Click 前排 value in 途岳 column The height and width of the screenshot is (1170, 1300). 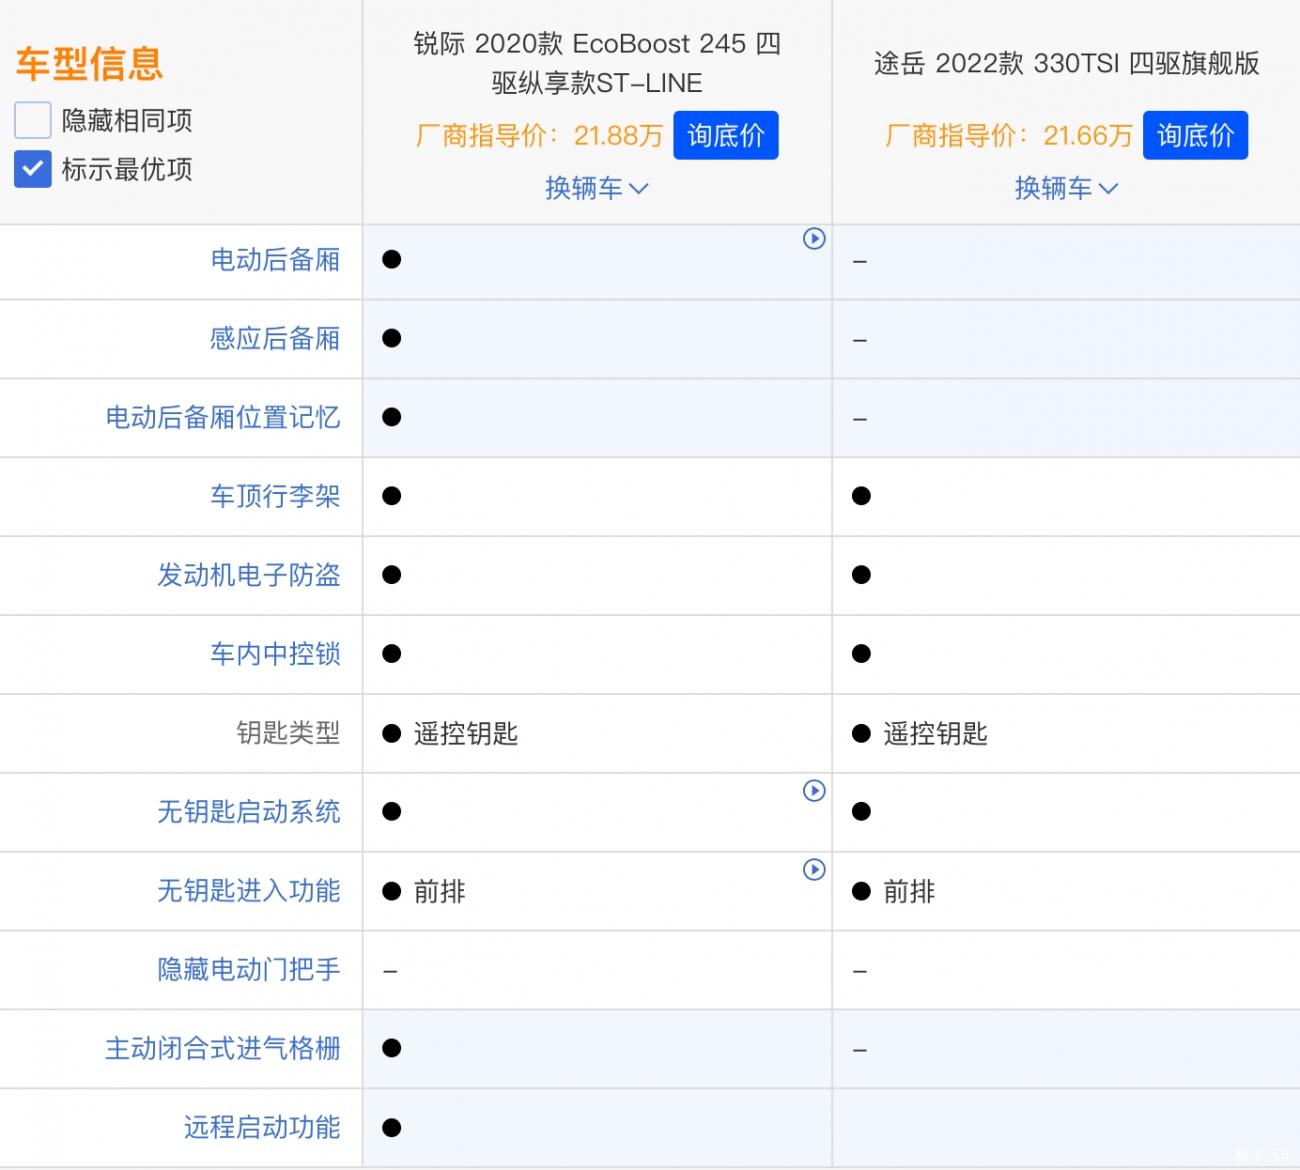[x=909, y=892]
